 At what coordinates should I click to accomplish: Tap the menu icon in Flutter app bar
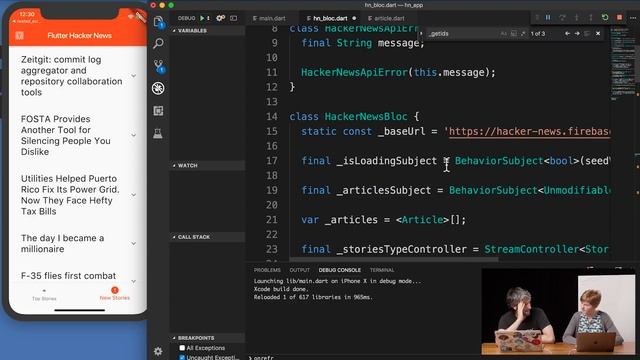click(19, 36)
